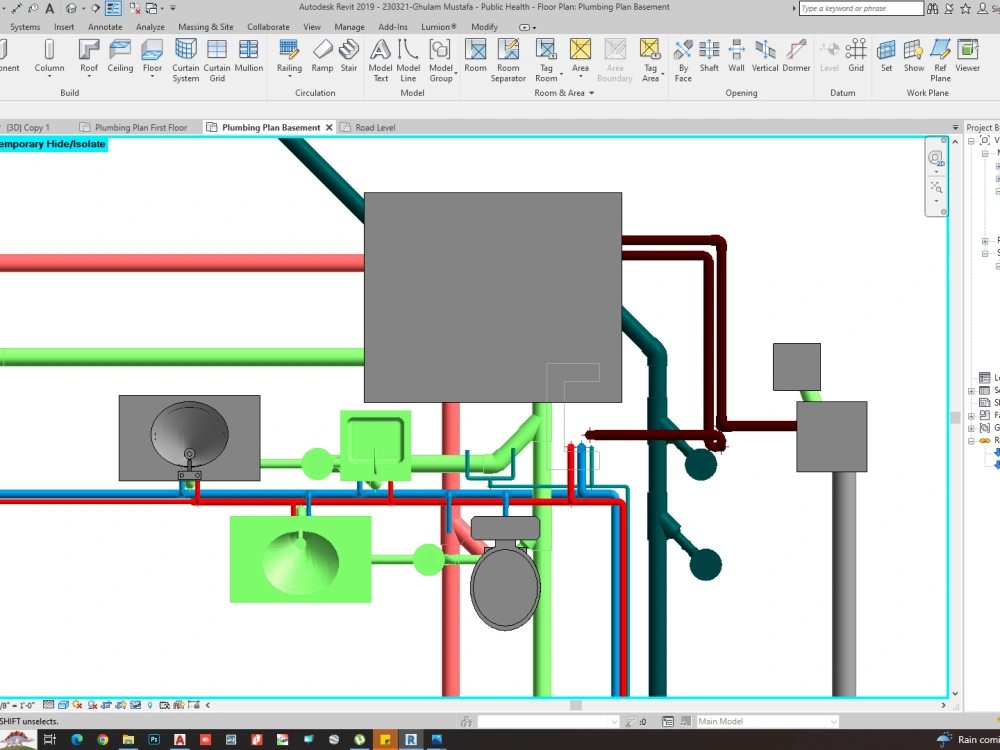Open the Systems ribbon tab
Viewport: 1000px width, 750px height.
pyautogui.click(x=25, y=27)
